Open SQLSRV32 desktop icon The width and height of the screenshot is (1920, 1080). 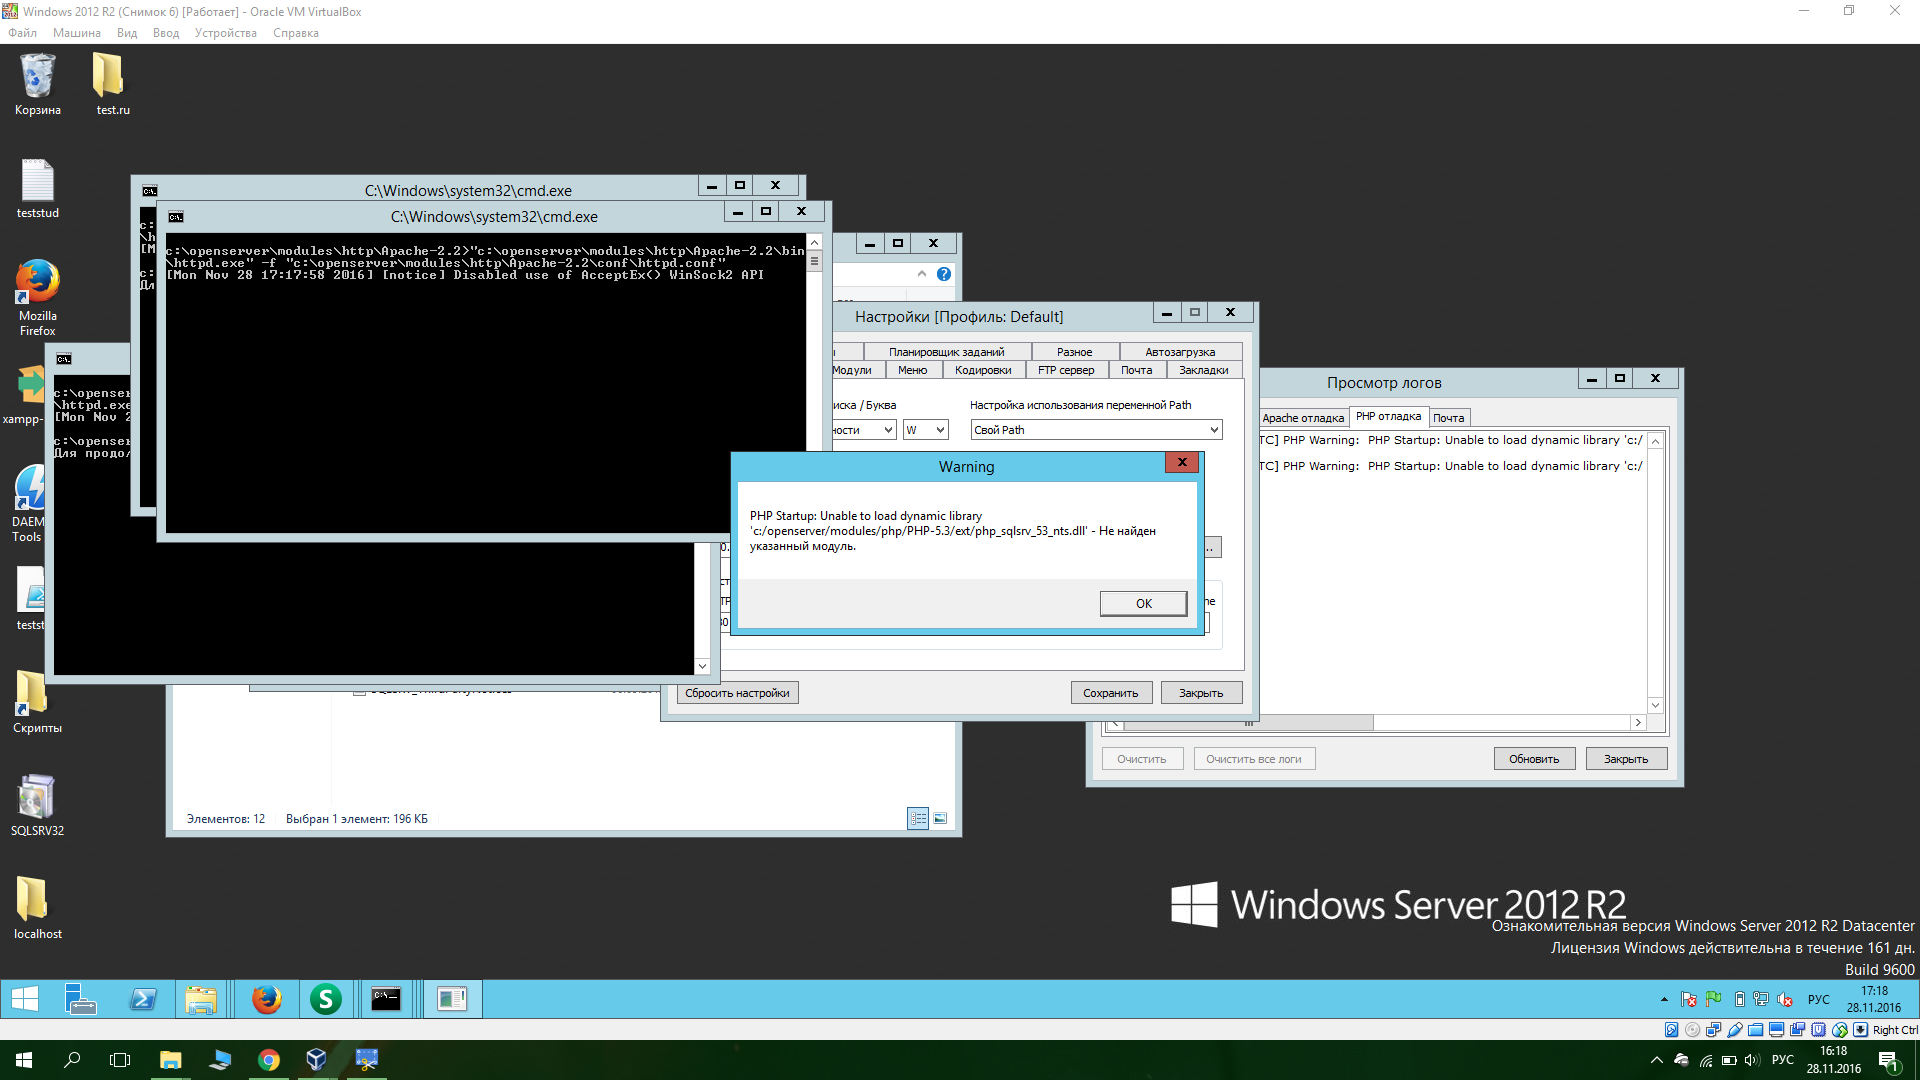[x=37, y=798]
